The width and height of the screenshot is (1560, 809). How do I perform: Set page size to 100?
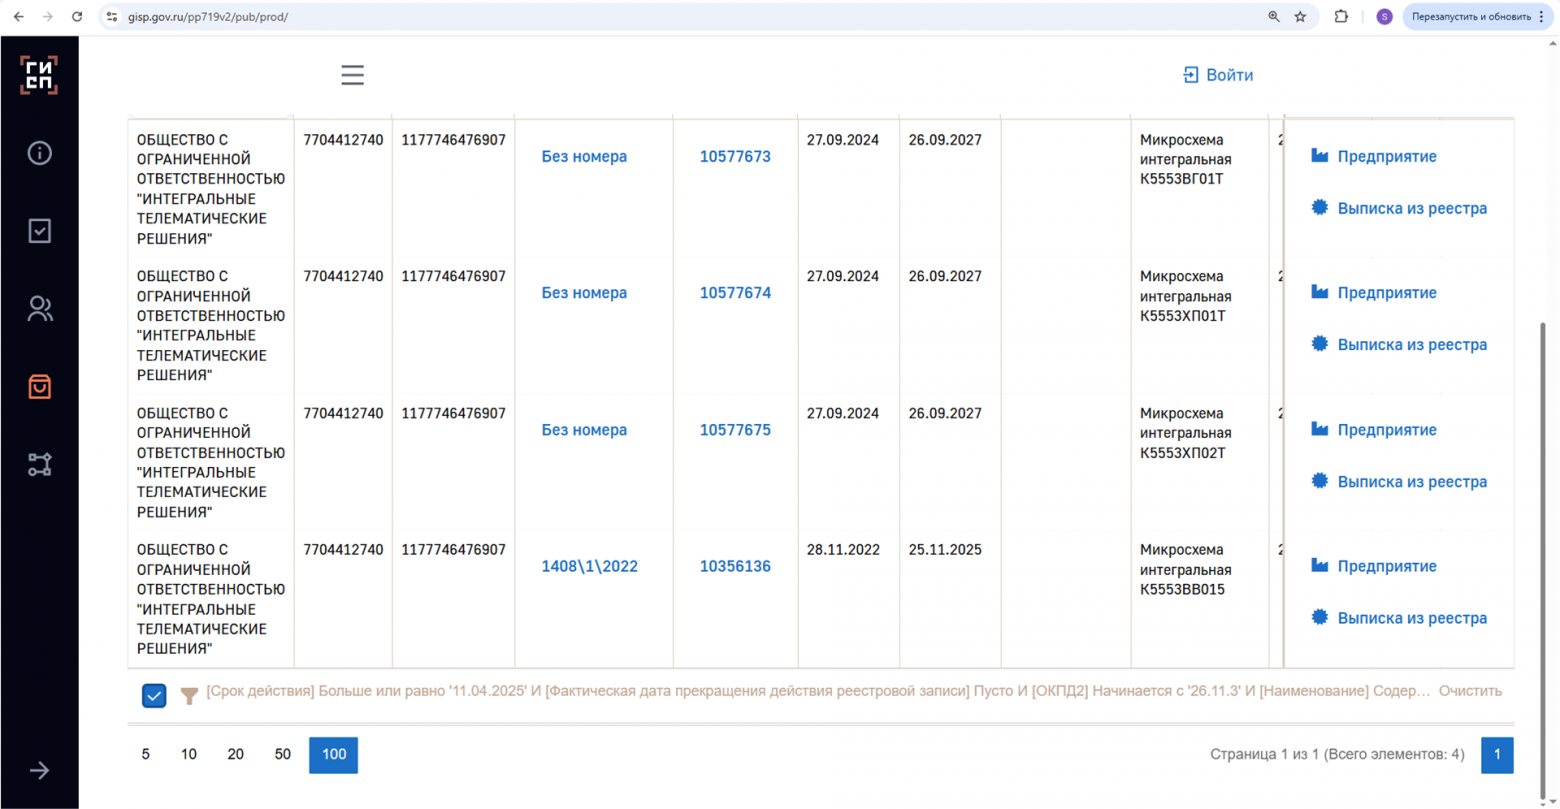[334, 754]
